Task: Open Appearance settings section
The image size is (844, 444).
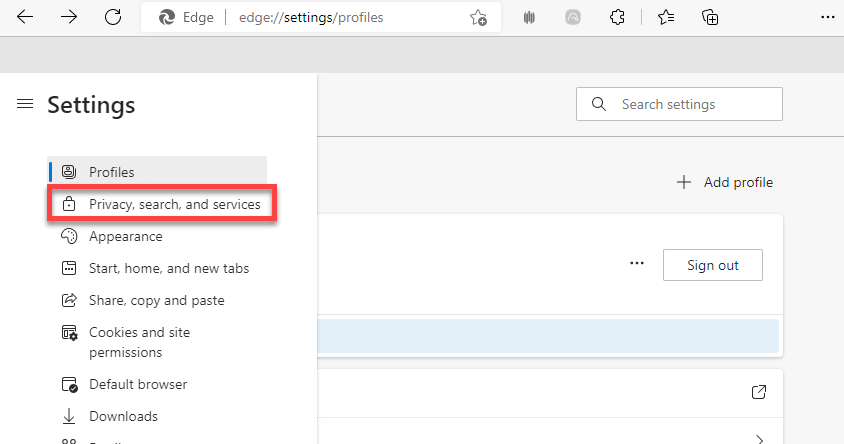Action: coord(125,236)
